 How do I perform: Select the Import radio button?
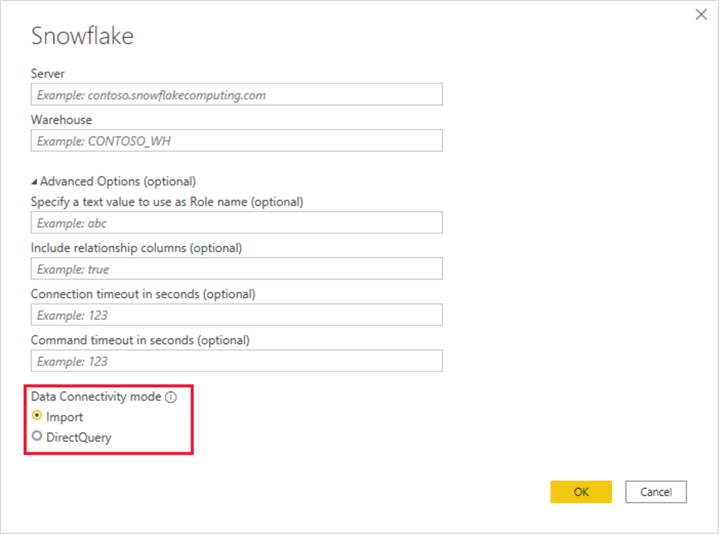pyautogui.click(x=37, y=416)
